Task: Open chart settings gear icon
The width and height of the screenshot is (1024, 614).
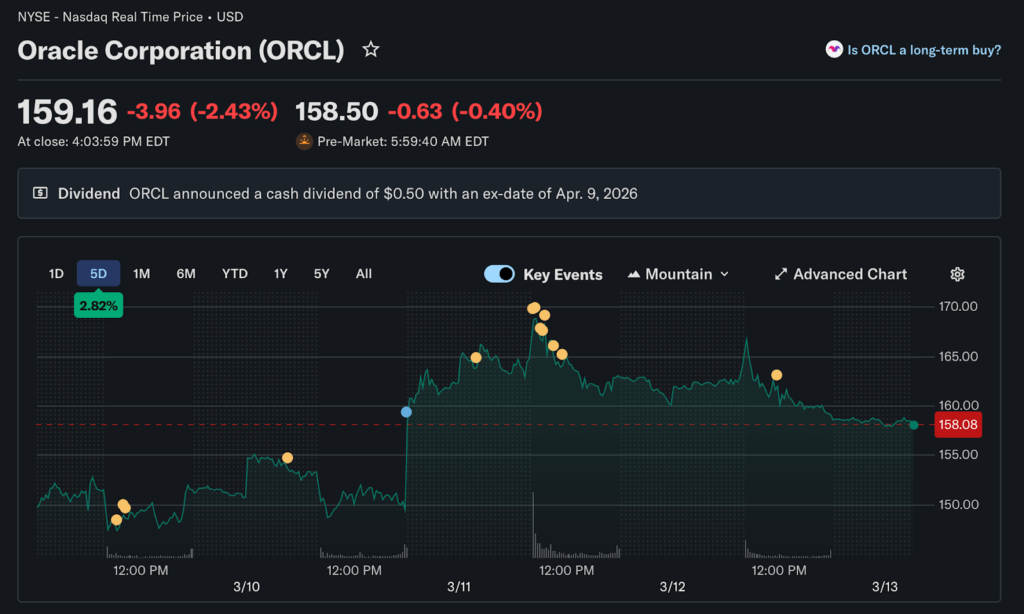Action: coord(957,274)
